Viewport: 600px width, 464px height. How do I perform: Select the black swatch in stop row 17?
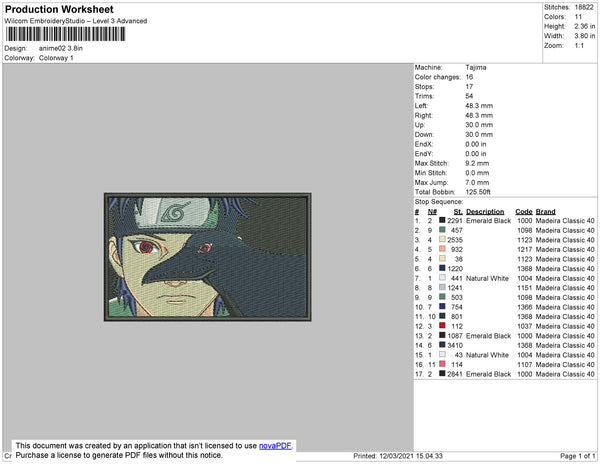pos(442,373)
